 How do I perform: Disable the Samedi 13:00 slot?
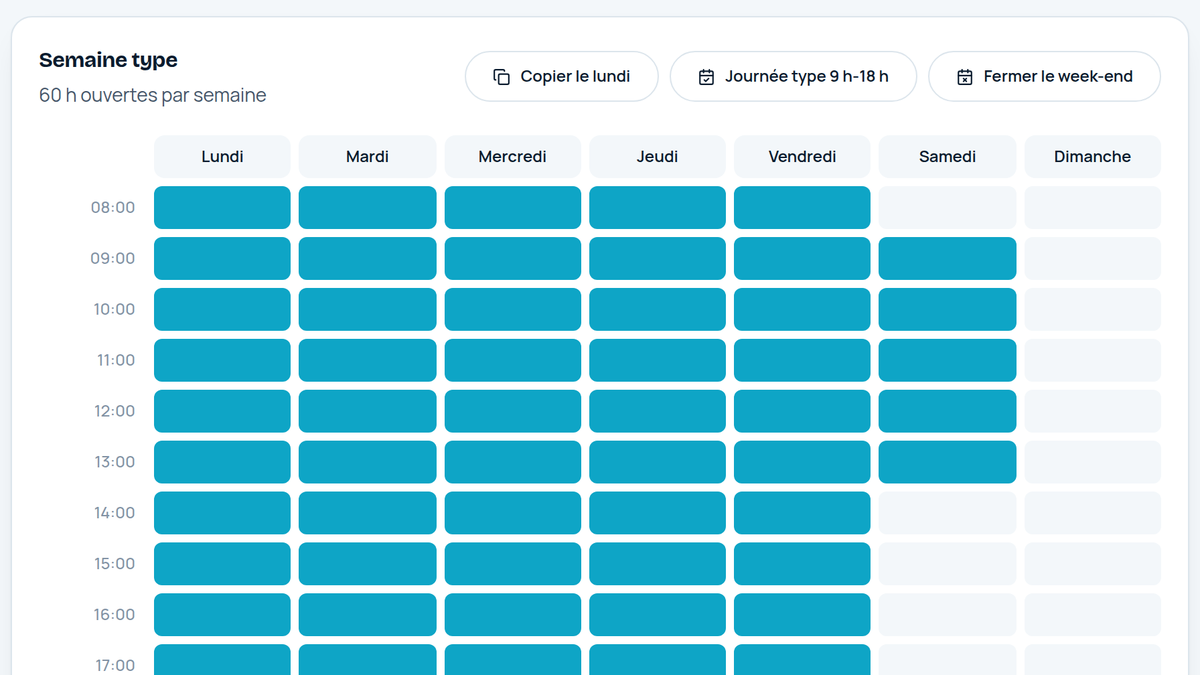tap(947, 462)
